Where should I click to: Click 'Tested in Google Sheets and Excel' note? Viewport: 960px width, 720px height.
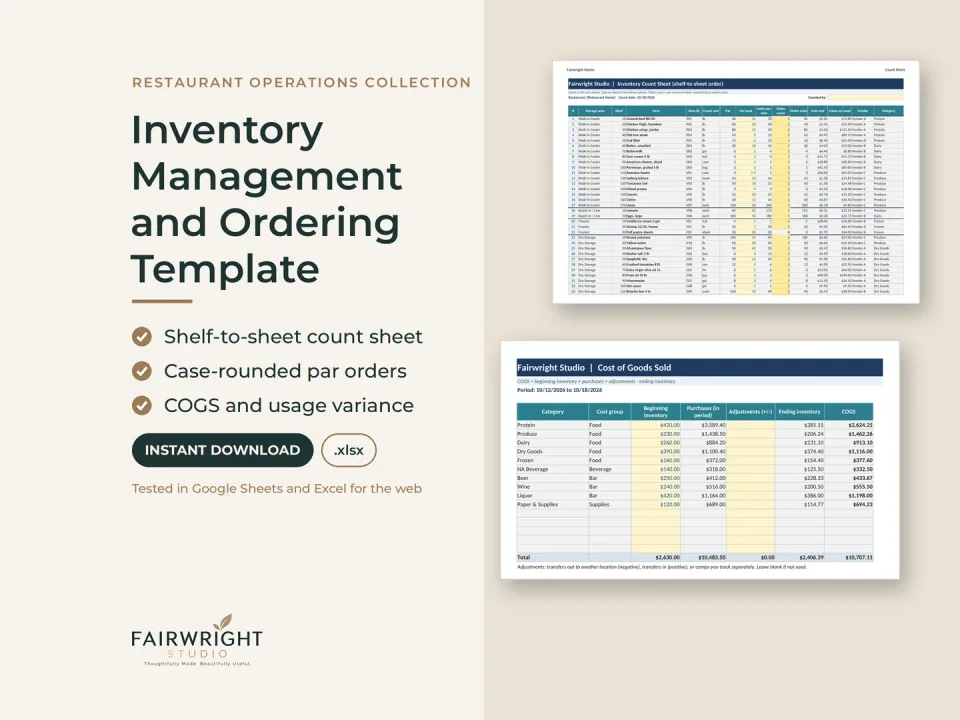(277, 489)
